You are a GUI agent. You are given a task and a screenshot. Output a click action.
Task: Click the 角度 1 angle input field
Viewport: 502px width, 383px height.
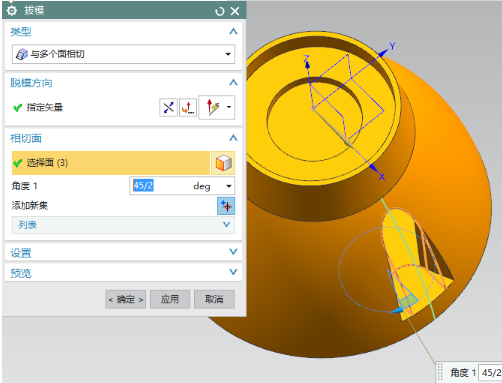tap(161, 186)
